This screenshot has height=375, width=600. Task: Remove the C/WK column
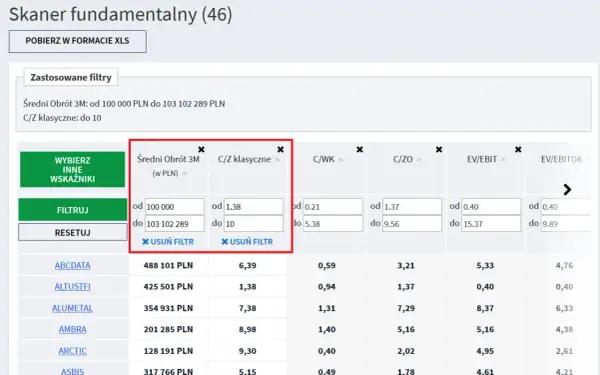pyautogui.click(x=360, y=149)
